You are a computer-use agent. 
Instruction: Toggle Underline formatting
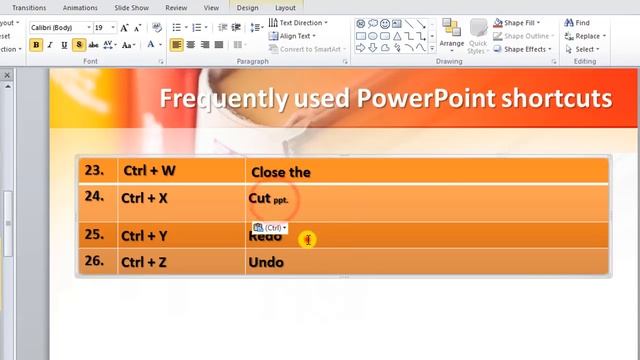click(x=64, y=44)
